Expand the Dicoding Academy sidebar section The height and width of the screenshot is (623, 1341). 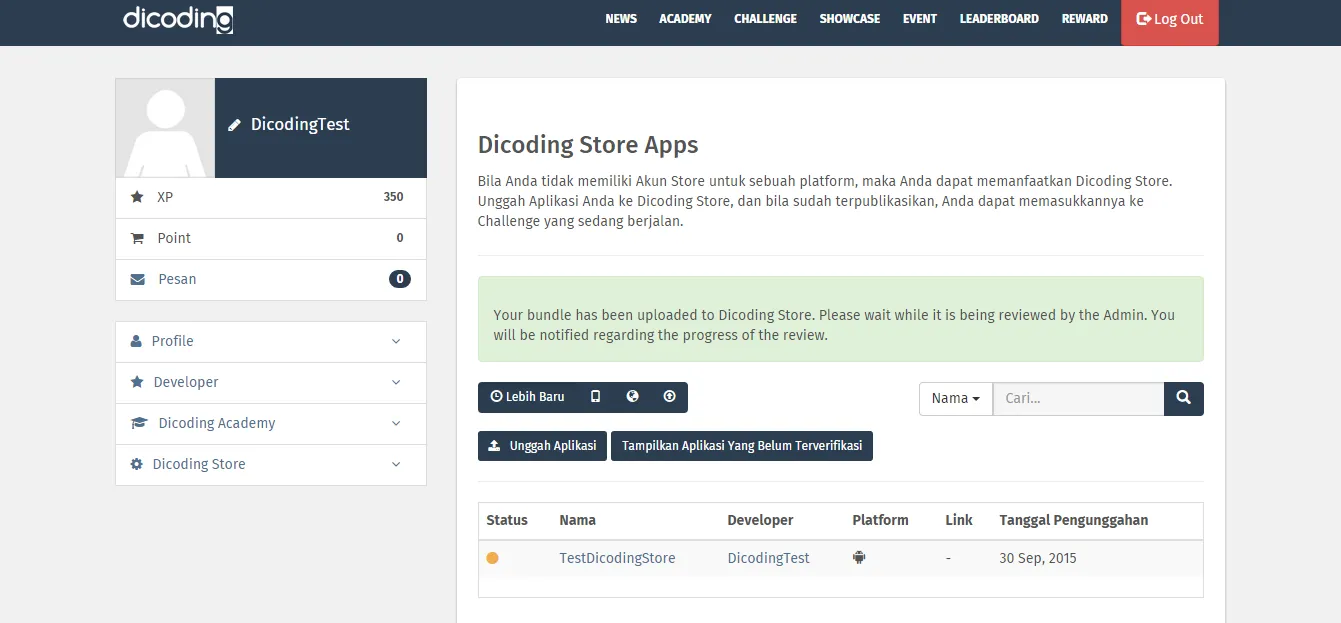270,423
